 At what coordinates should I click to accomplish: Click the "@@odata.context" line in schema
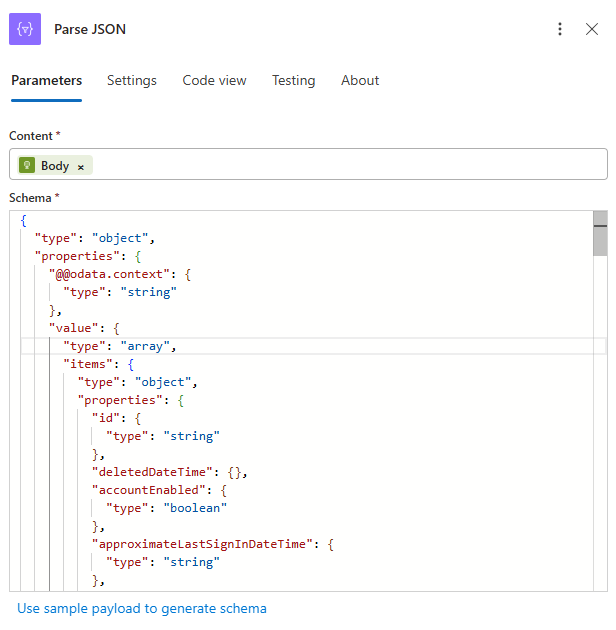(x=112, y=274)
